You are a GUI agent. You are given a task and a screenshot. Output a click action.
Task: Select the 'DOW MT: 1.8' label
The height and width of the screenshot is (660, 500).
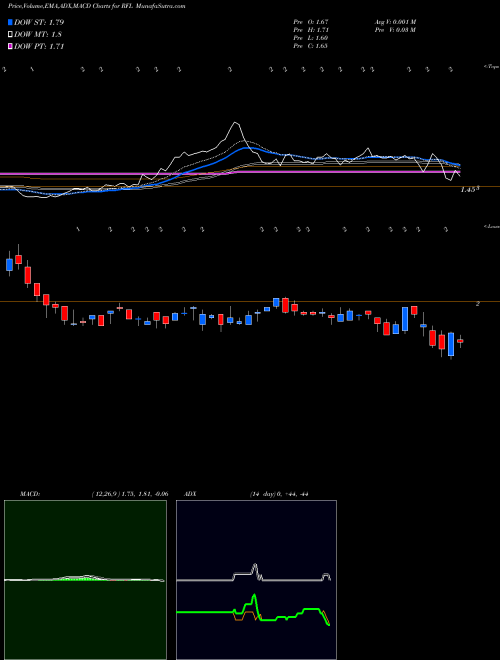click(37, 35)
